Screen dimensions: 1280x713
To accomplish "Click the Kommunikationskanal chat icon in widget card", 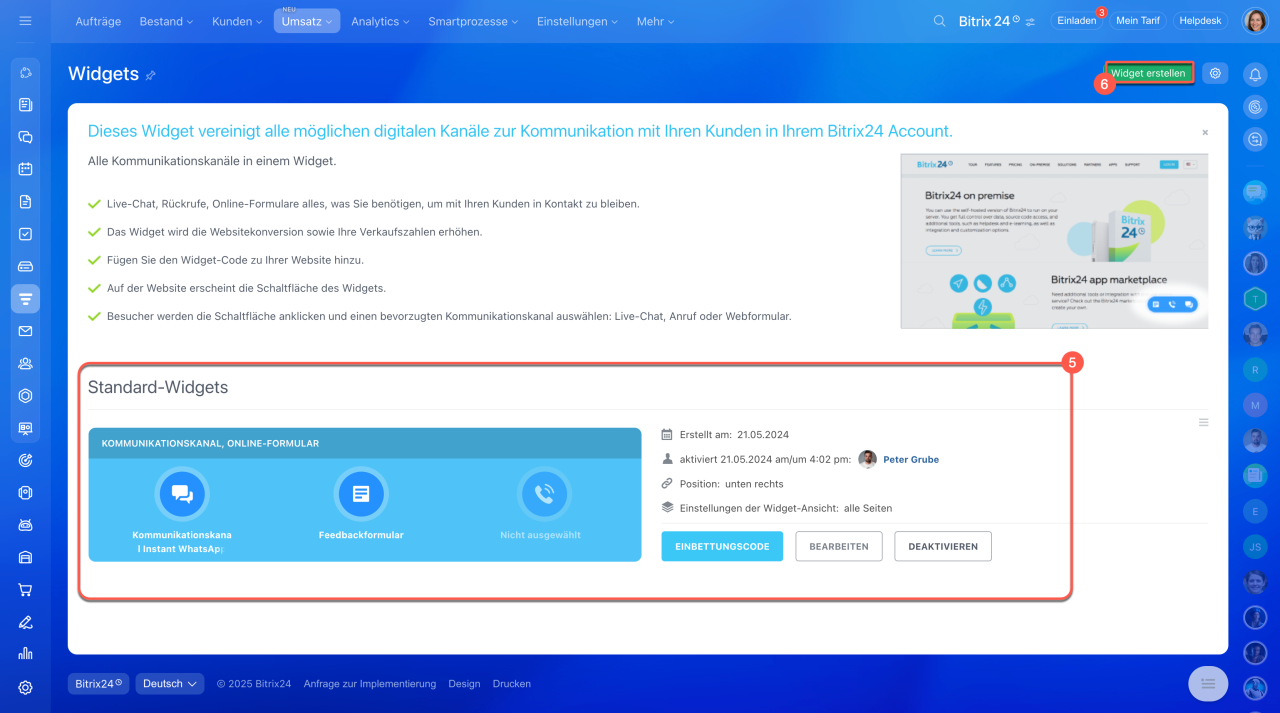I will click(x=181, y=493).
